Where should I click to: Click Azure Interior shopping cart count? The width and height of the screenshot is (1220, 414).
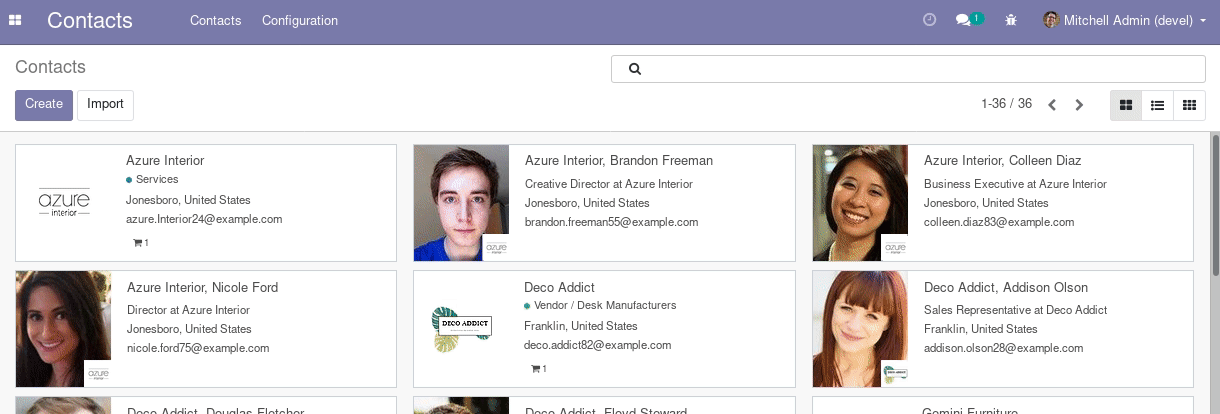click(x=140, y=243)
